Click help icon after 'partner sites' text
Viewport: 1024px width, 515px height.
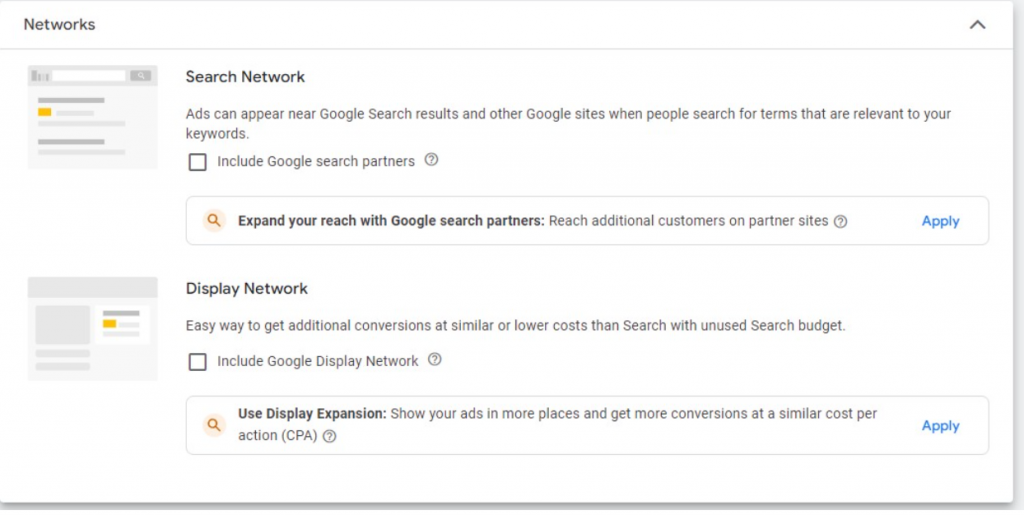point(840,222)
